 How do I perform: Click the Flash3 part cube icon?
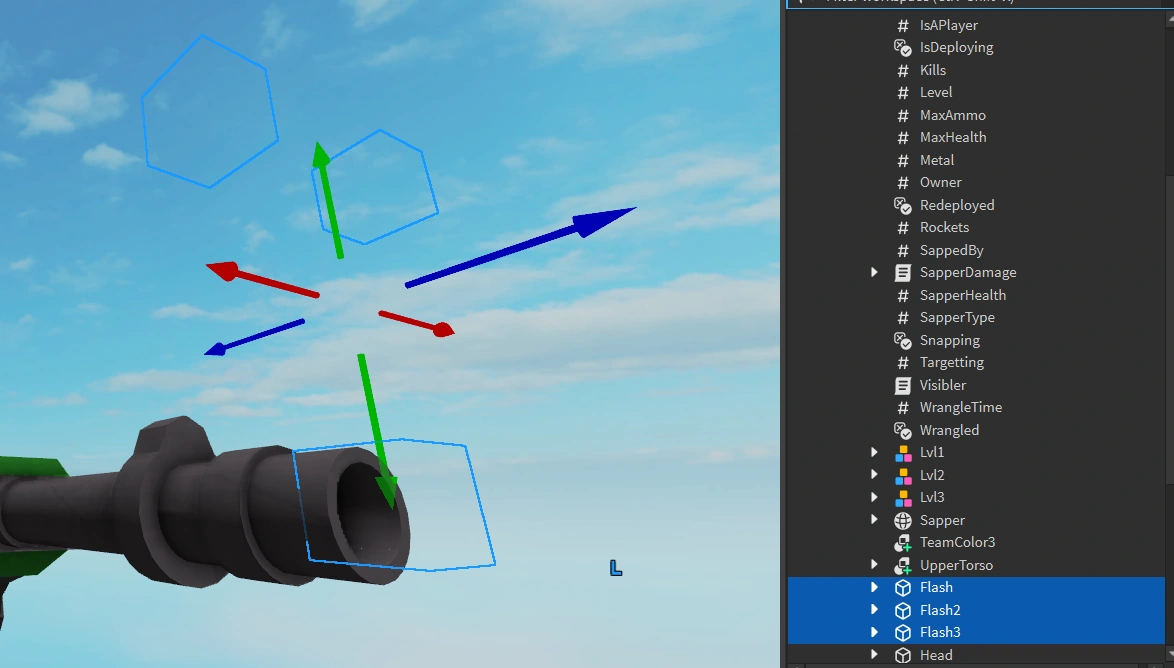(903, 633)
